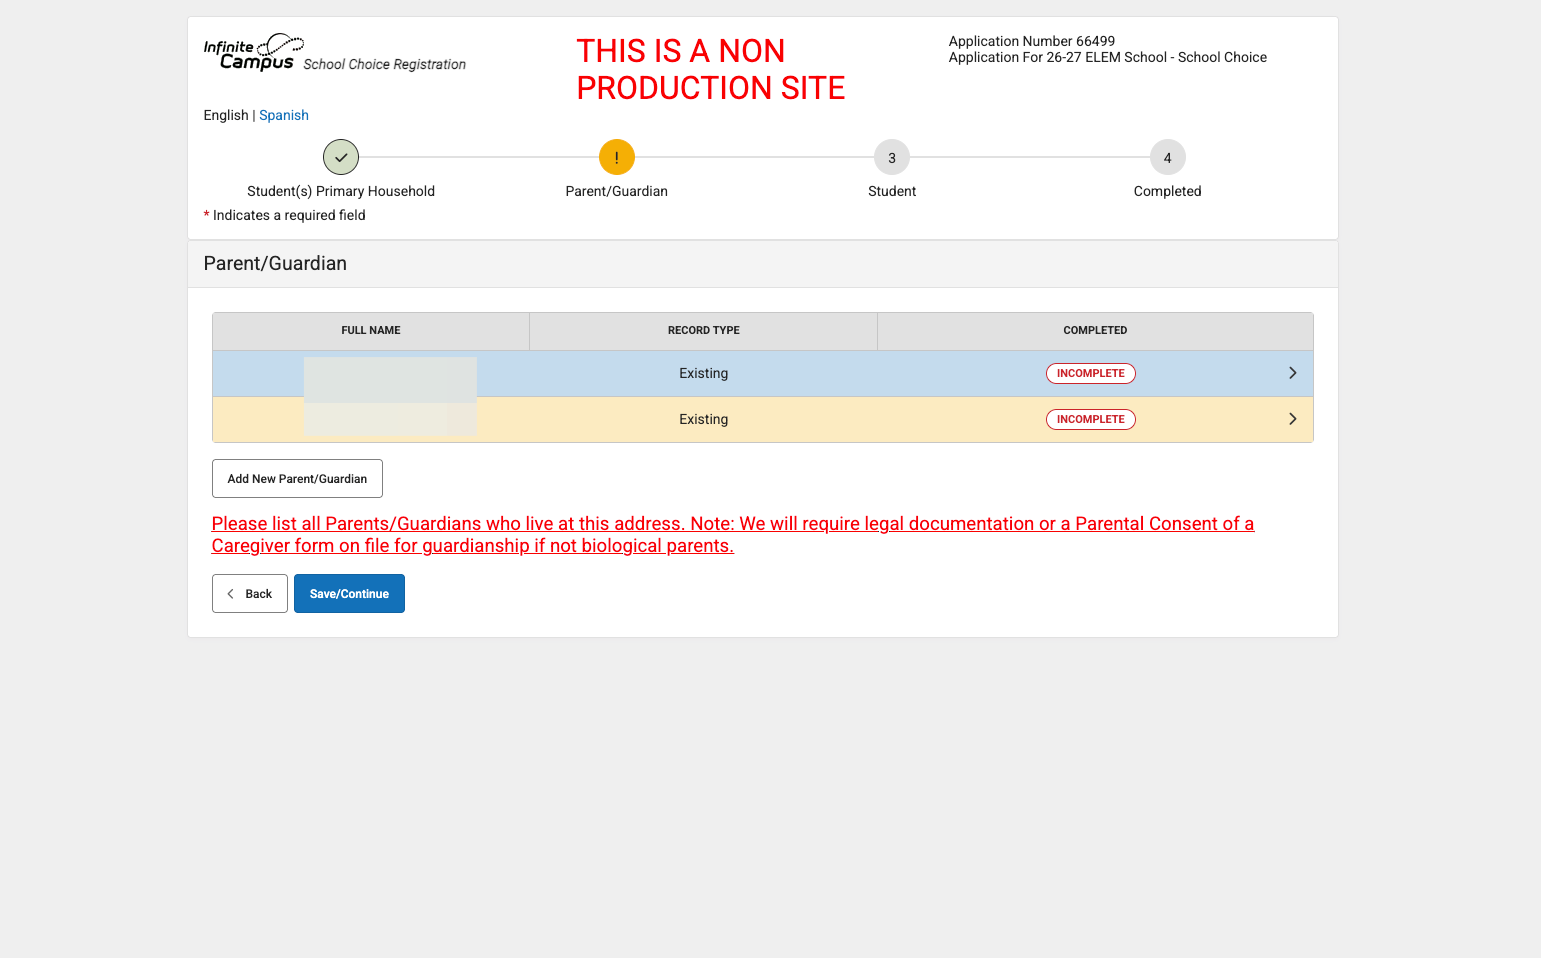This screenshot has width=1541, height=958.
Task: Click Add New Parent/Guardian button
Action: click(297, 478)
